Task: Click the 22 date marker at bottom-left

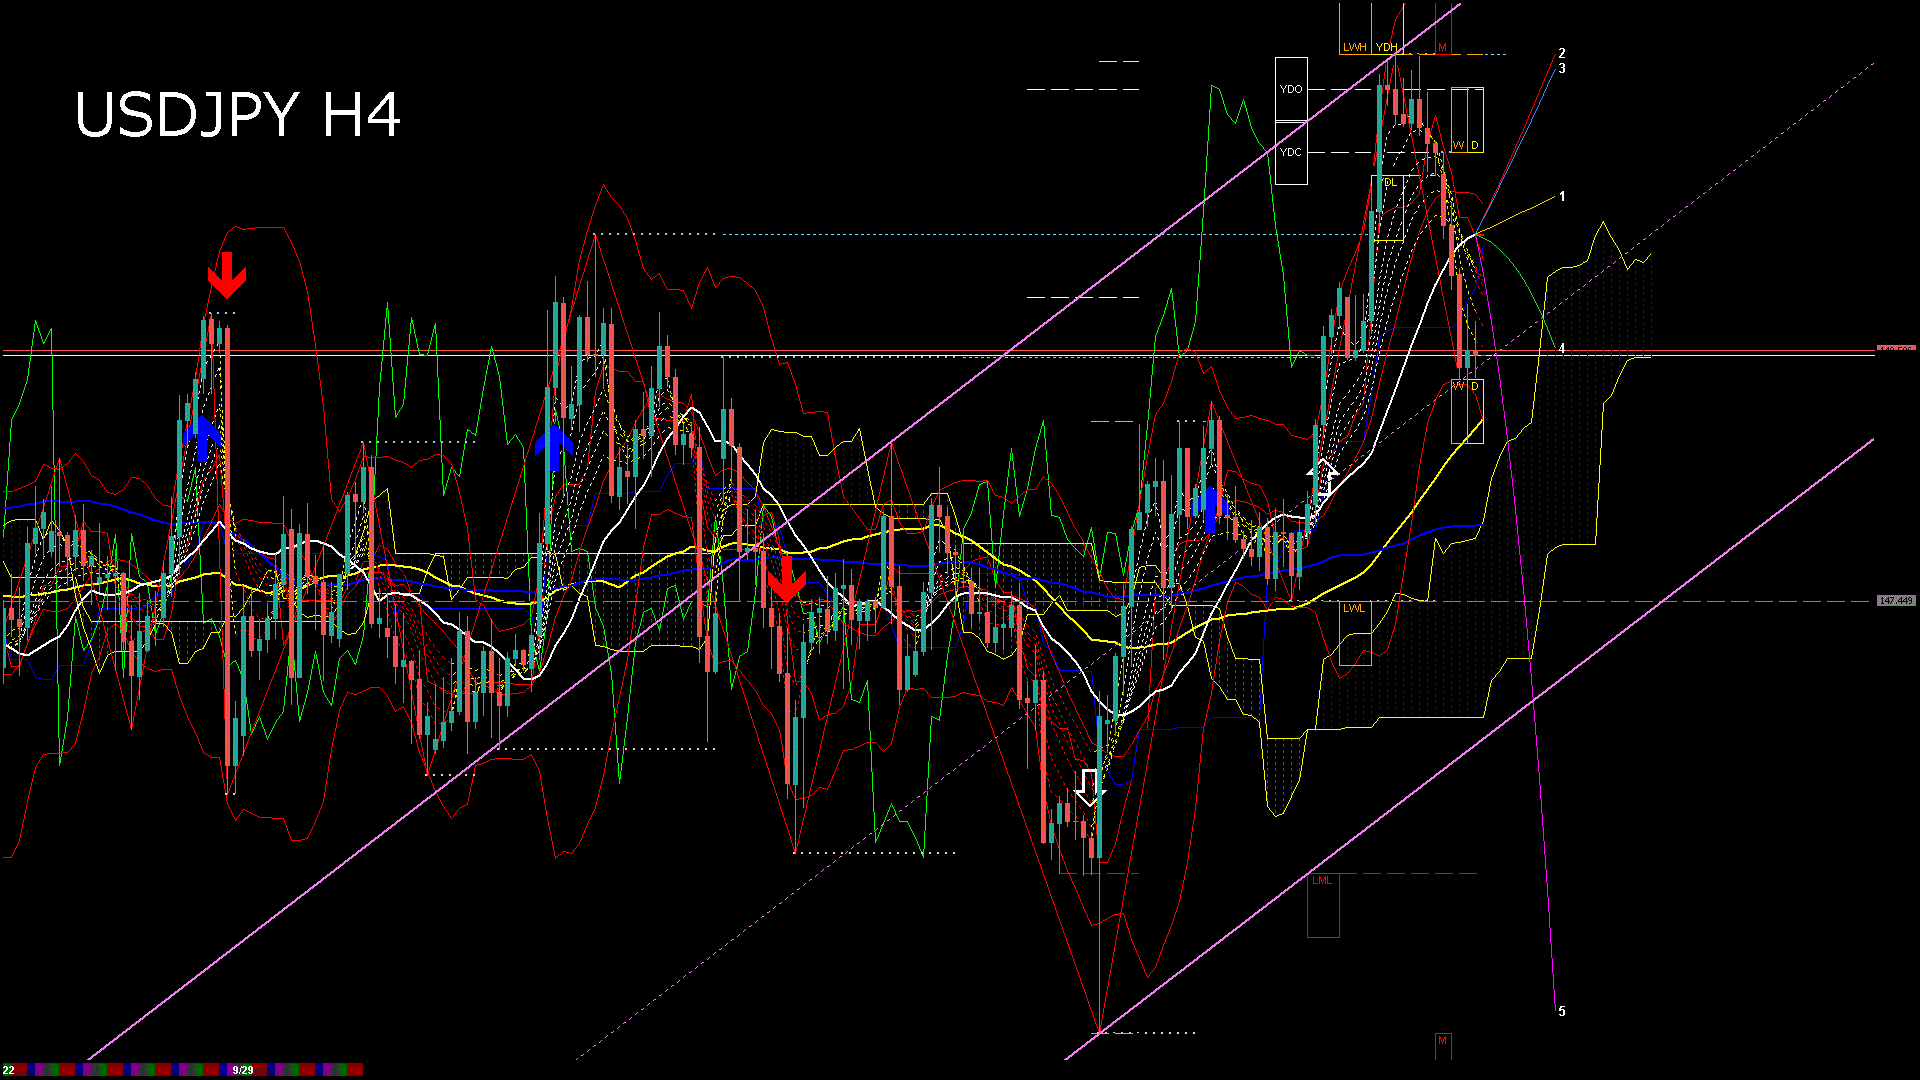Action: tap(8, 1070)
